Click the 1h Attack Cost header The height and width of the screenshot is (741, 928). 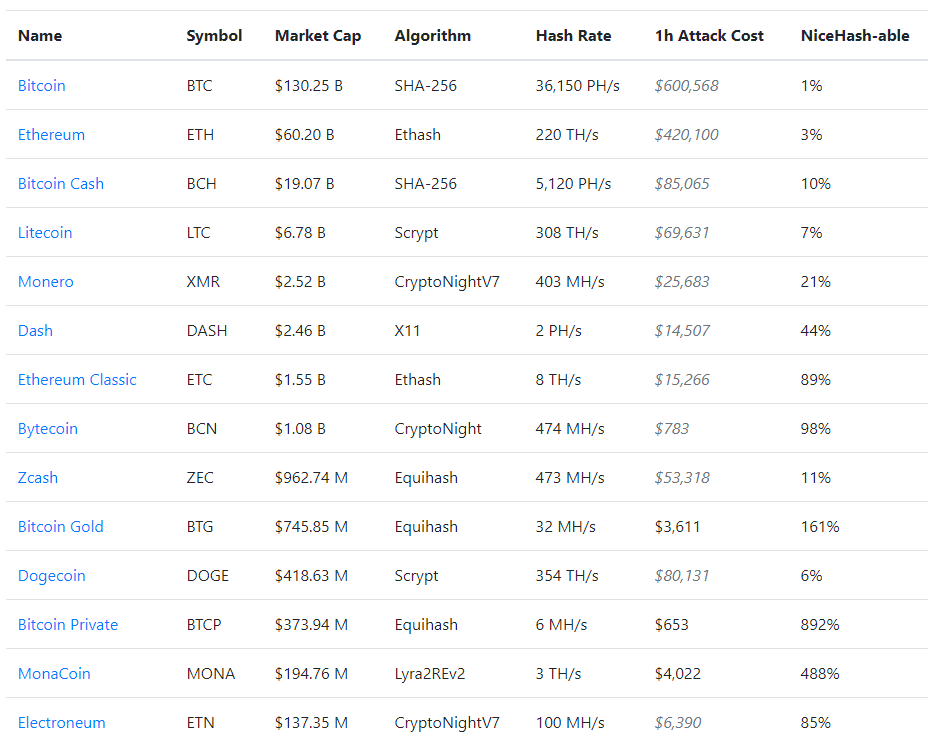click(x=709, y=36)
